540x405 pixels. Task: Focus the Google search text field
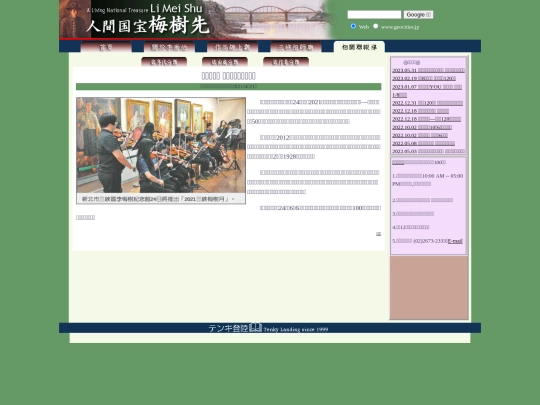(x=374, y=14)
